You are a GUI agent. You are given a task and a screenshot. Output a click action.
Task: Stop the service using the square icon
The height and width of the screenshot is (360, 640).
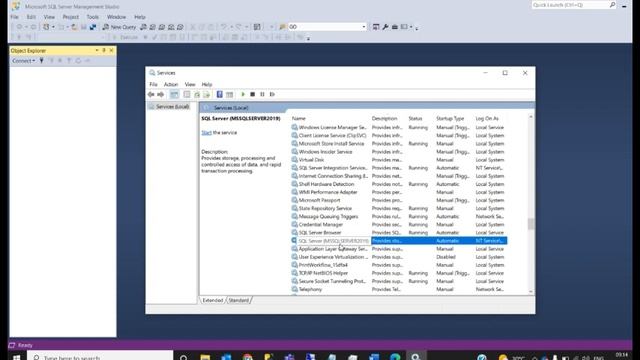(x=253, y=94)
